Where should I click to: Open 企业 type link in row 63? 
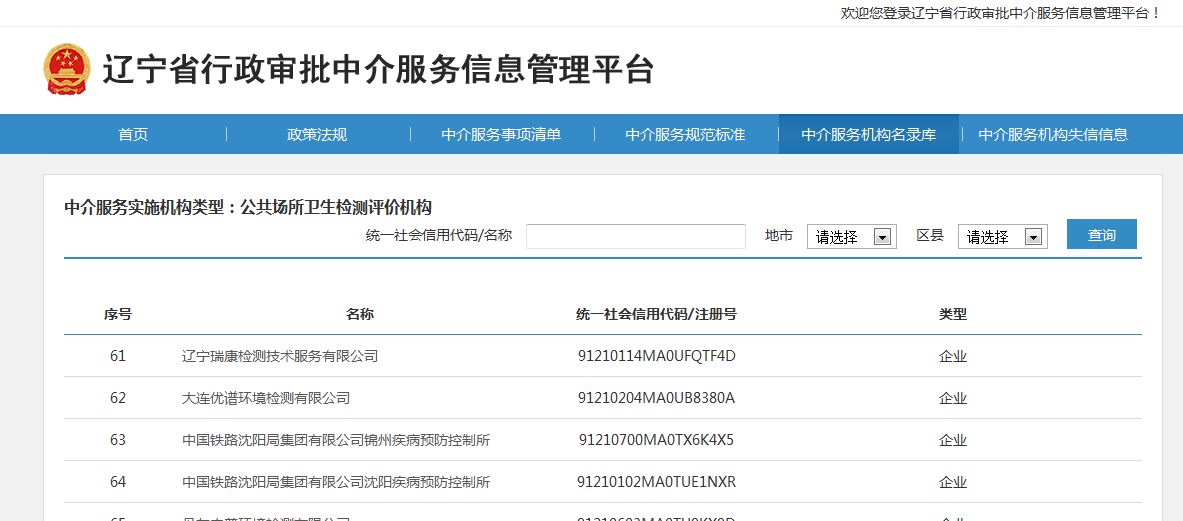(x=953, y=440)
